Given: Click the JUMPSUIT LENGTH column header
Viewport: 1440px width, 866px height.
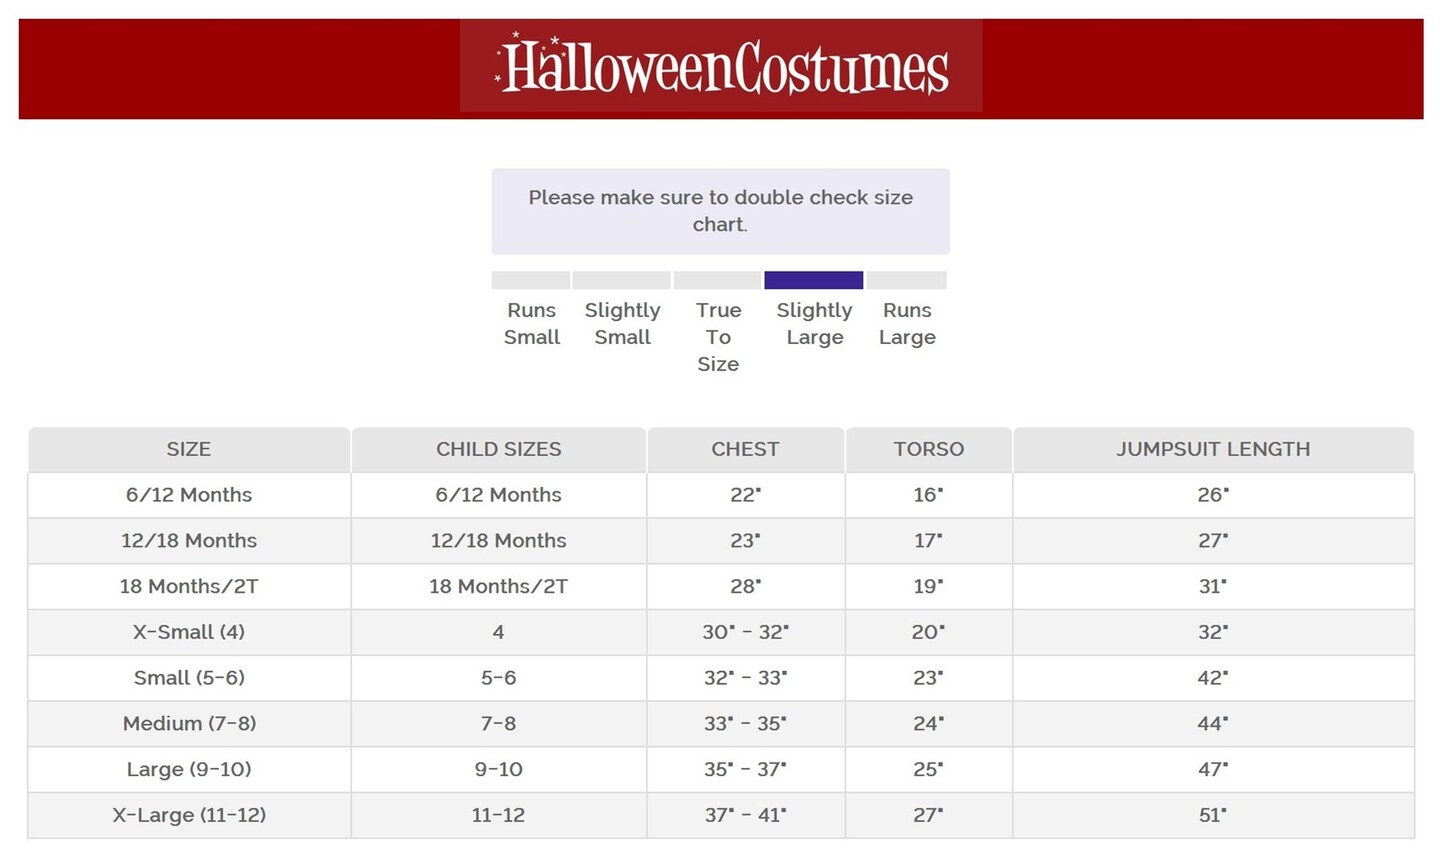Looking at the screenshot, I should 1213,449.
